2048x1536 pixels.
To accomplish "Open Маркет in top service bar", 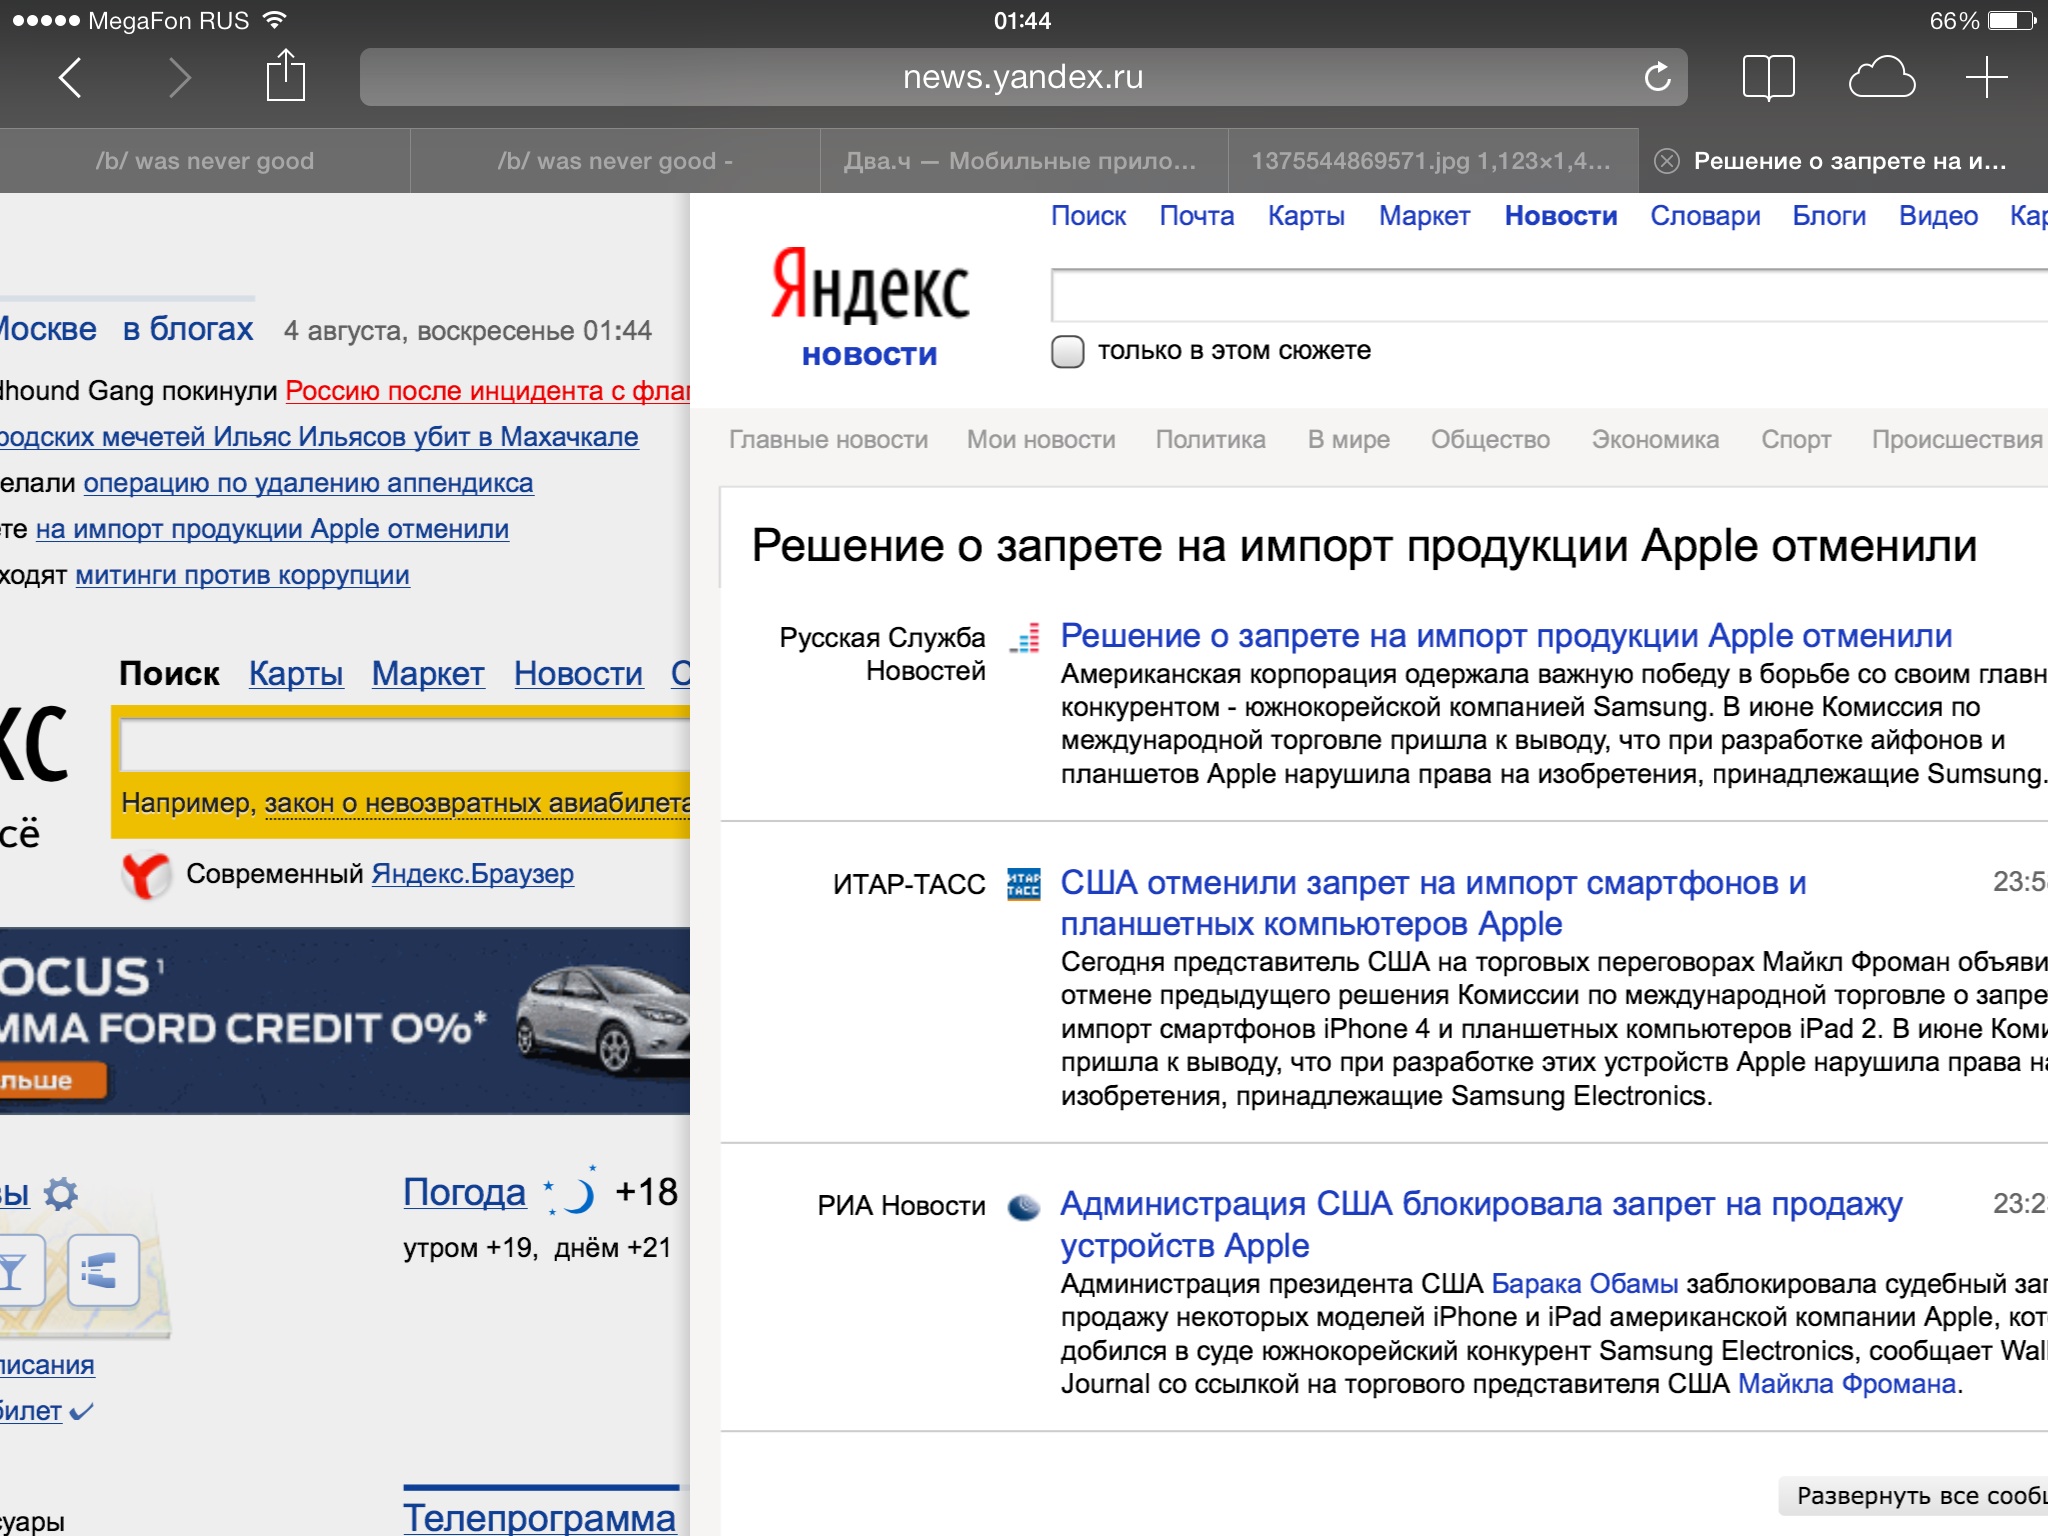I will tap(1424, 216).
